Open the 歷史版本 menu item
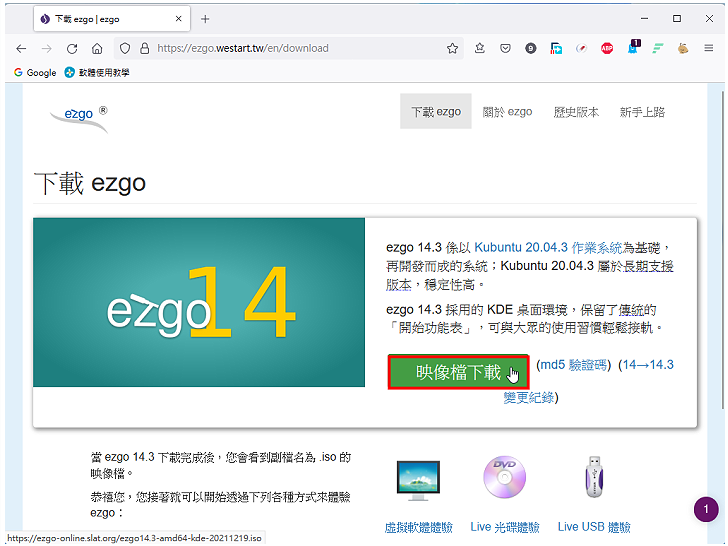728x546 pixels. [x=576, y=112]
